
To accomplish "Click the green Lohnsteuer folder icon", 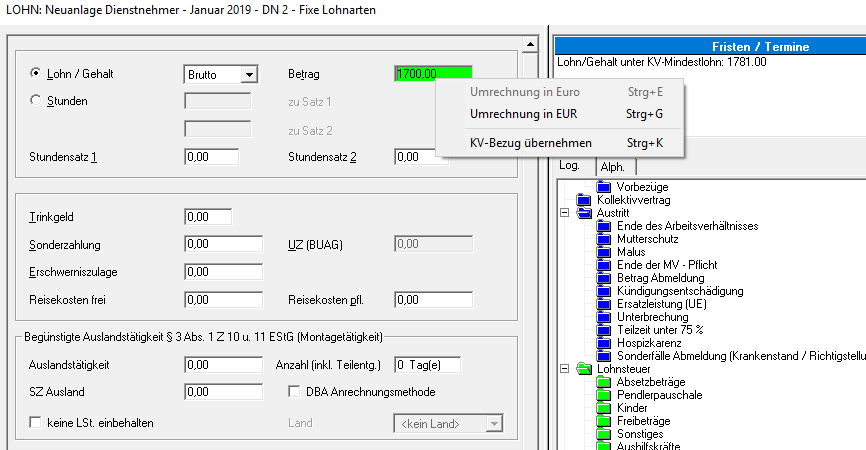I will pyautogui.click(x=585, y=369).
